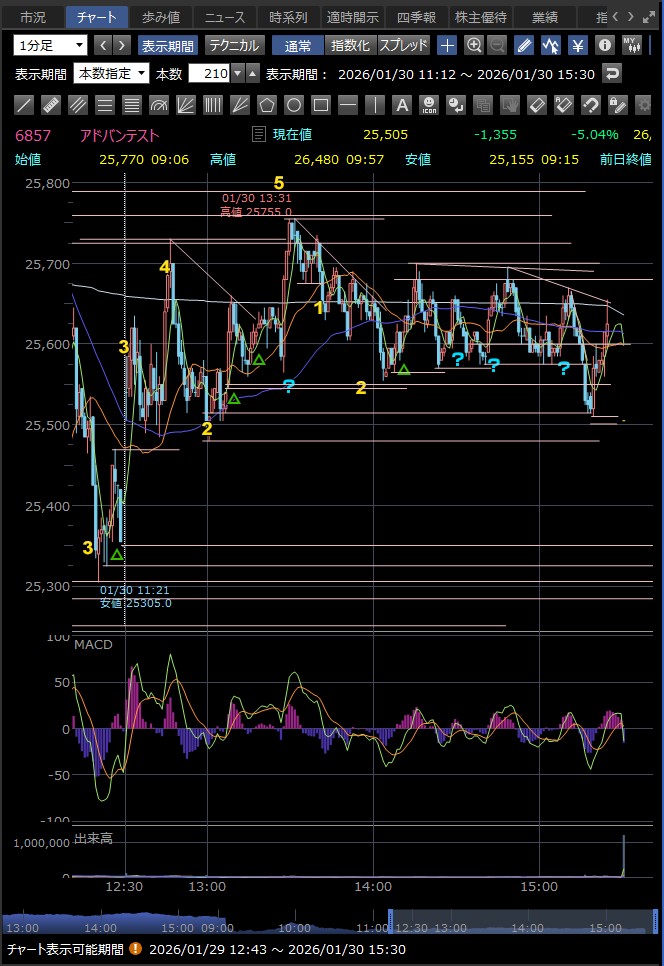Click the テクニカル button

[x=234, y=45]
